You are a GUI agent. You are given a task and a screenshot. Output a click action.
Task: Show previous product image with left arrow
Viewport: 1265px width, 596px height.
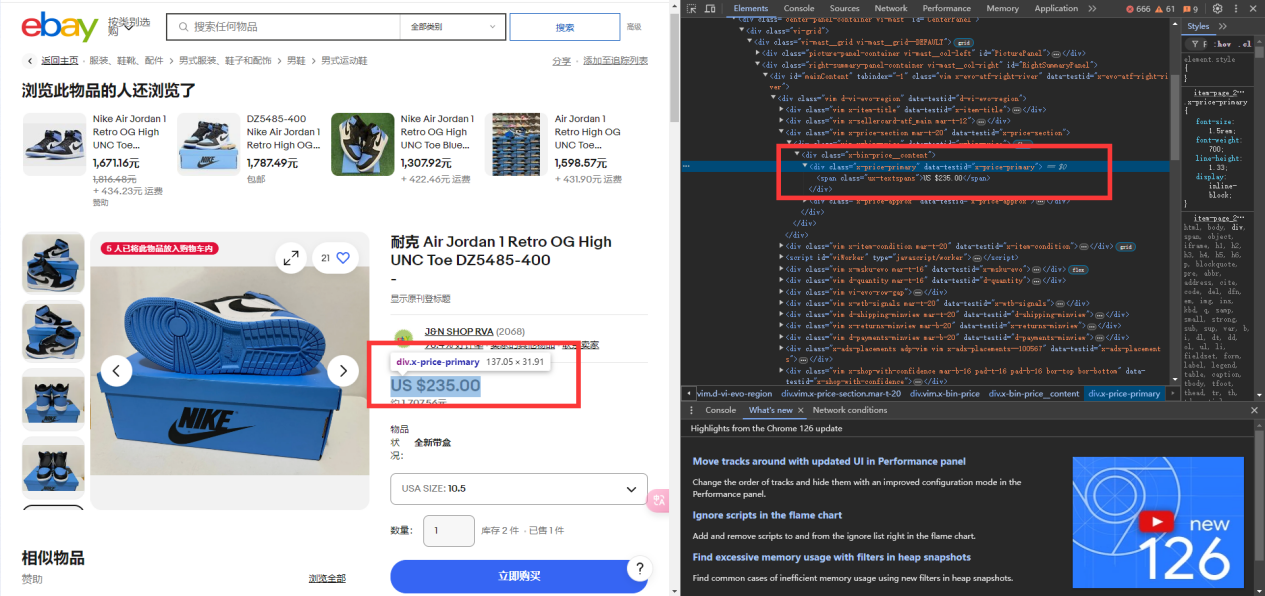click(x=116, y=371)
